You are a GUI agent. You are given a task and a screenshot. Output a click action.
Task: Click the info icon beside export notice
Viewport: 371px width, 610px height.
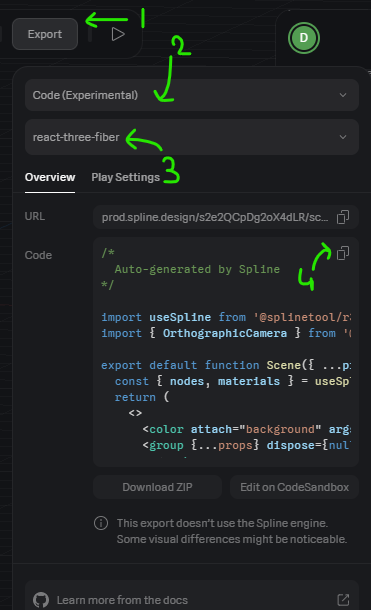tap(101, 523)
